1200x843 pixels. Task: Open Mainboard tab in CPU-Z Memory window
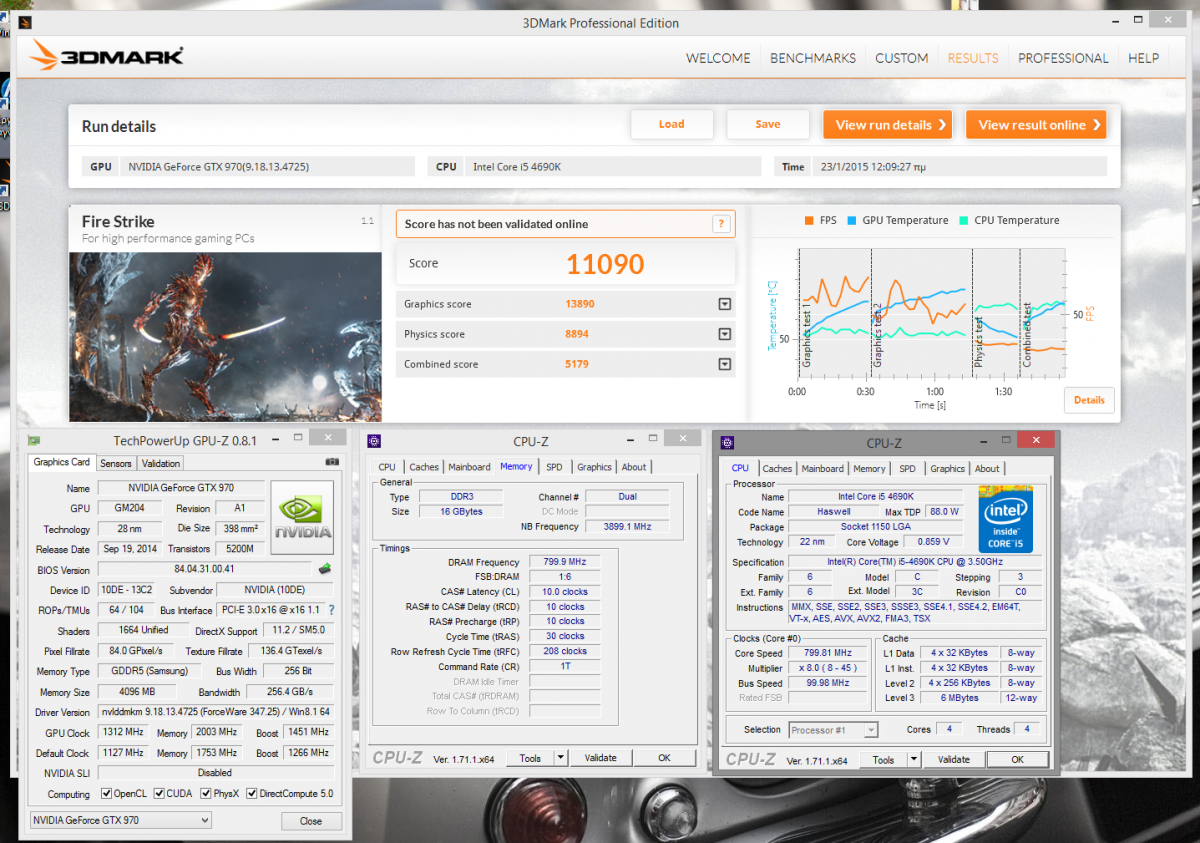click(x=469, y=467)
